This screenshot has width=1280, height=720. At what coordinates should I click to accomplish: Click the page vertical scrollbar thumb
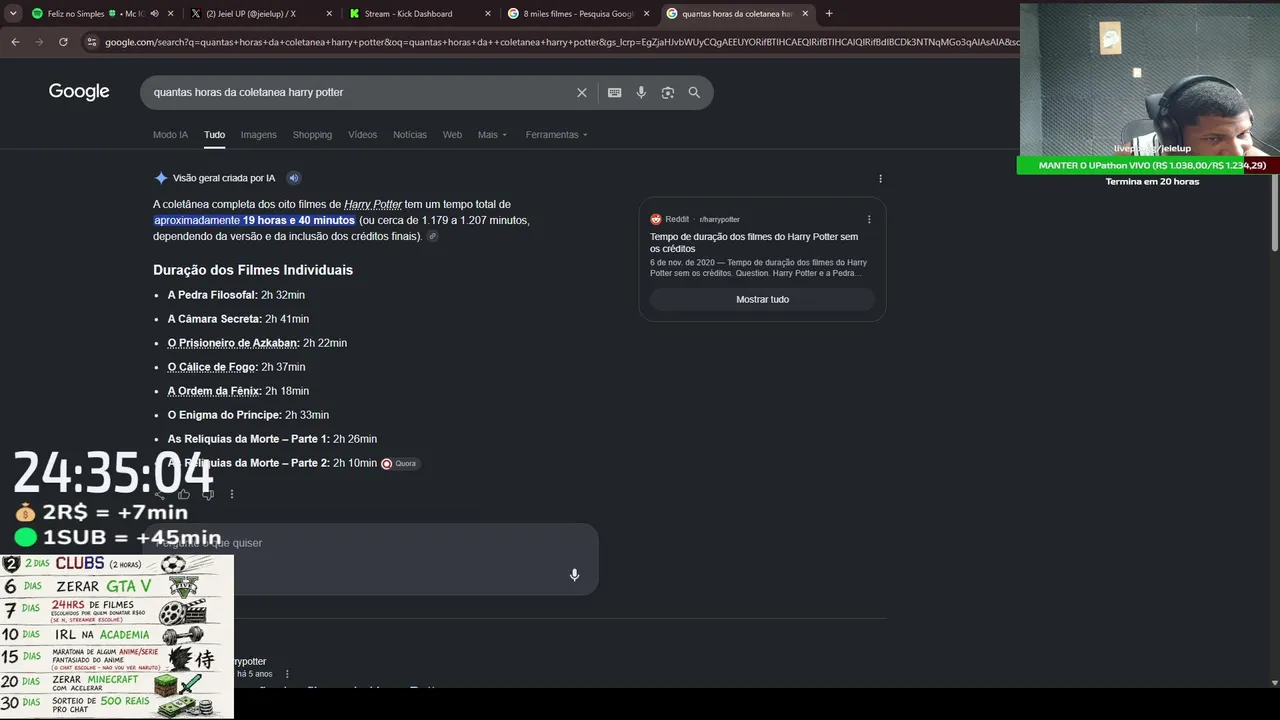(1274, 210)
